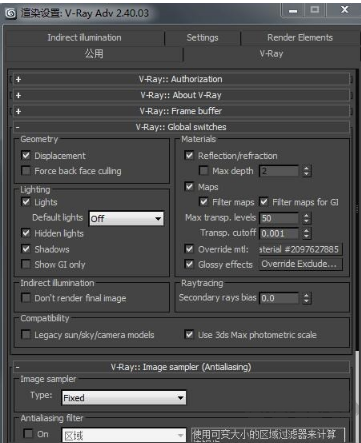Click the Max depth spinner arrows
Image resolution: width=361 pixels, height=443 pixels.
point(307,171)
